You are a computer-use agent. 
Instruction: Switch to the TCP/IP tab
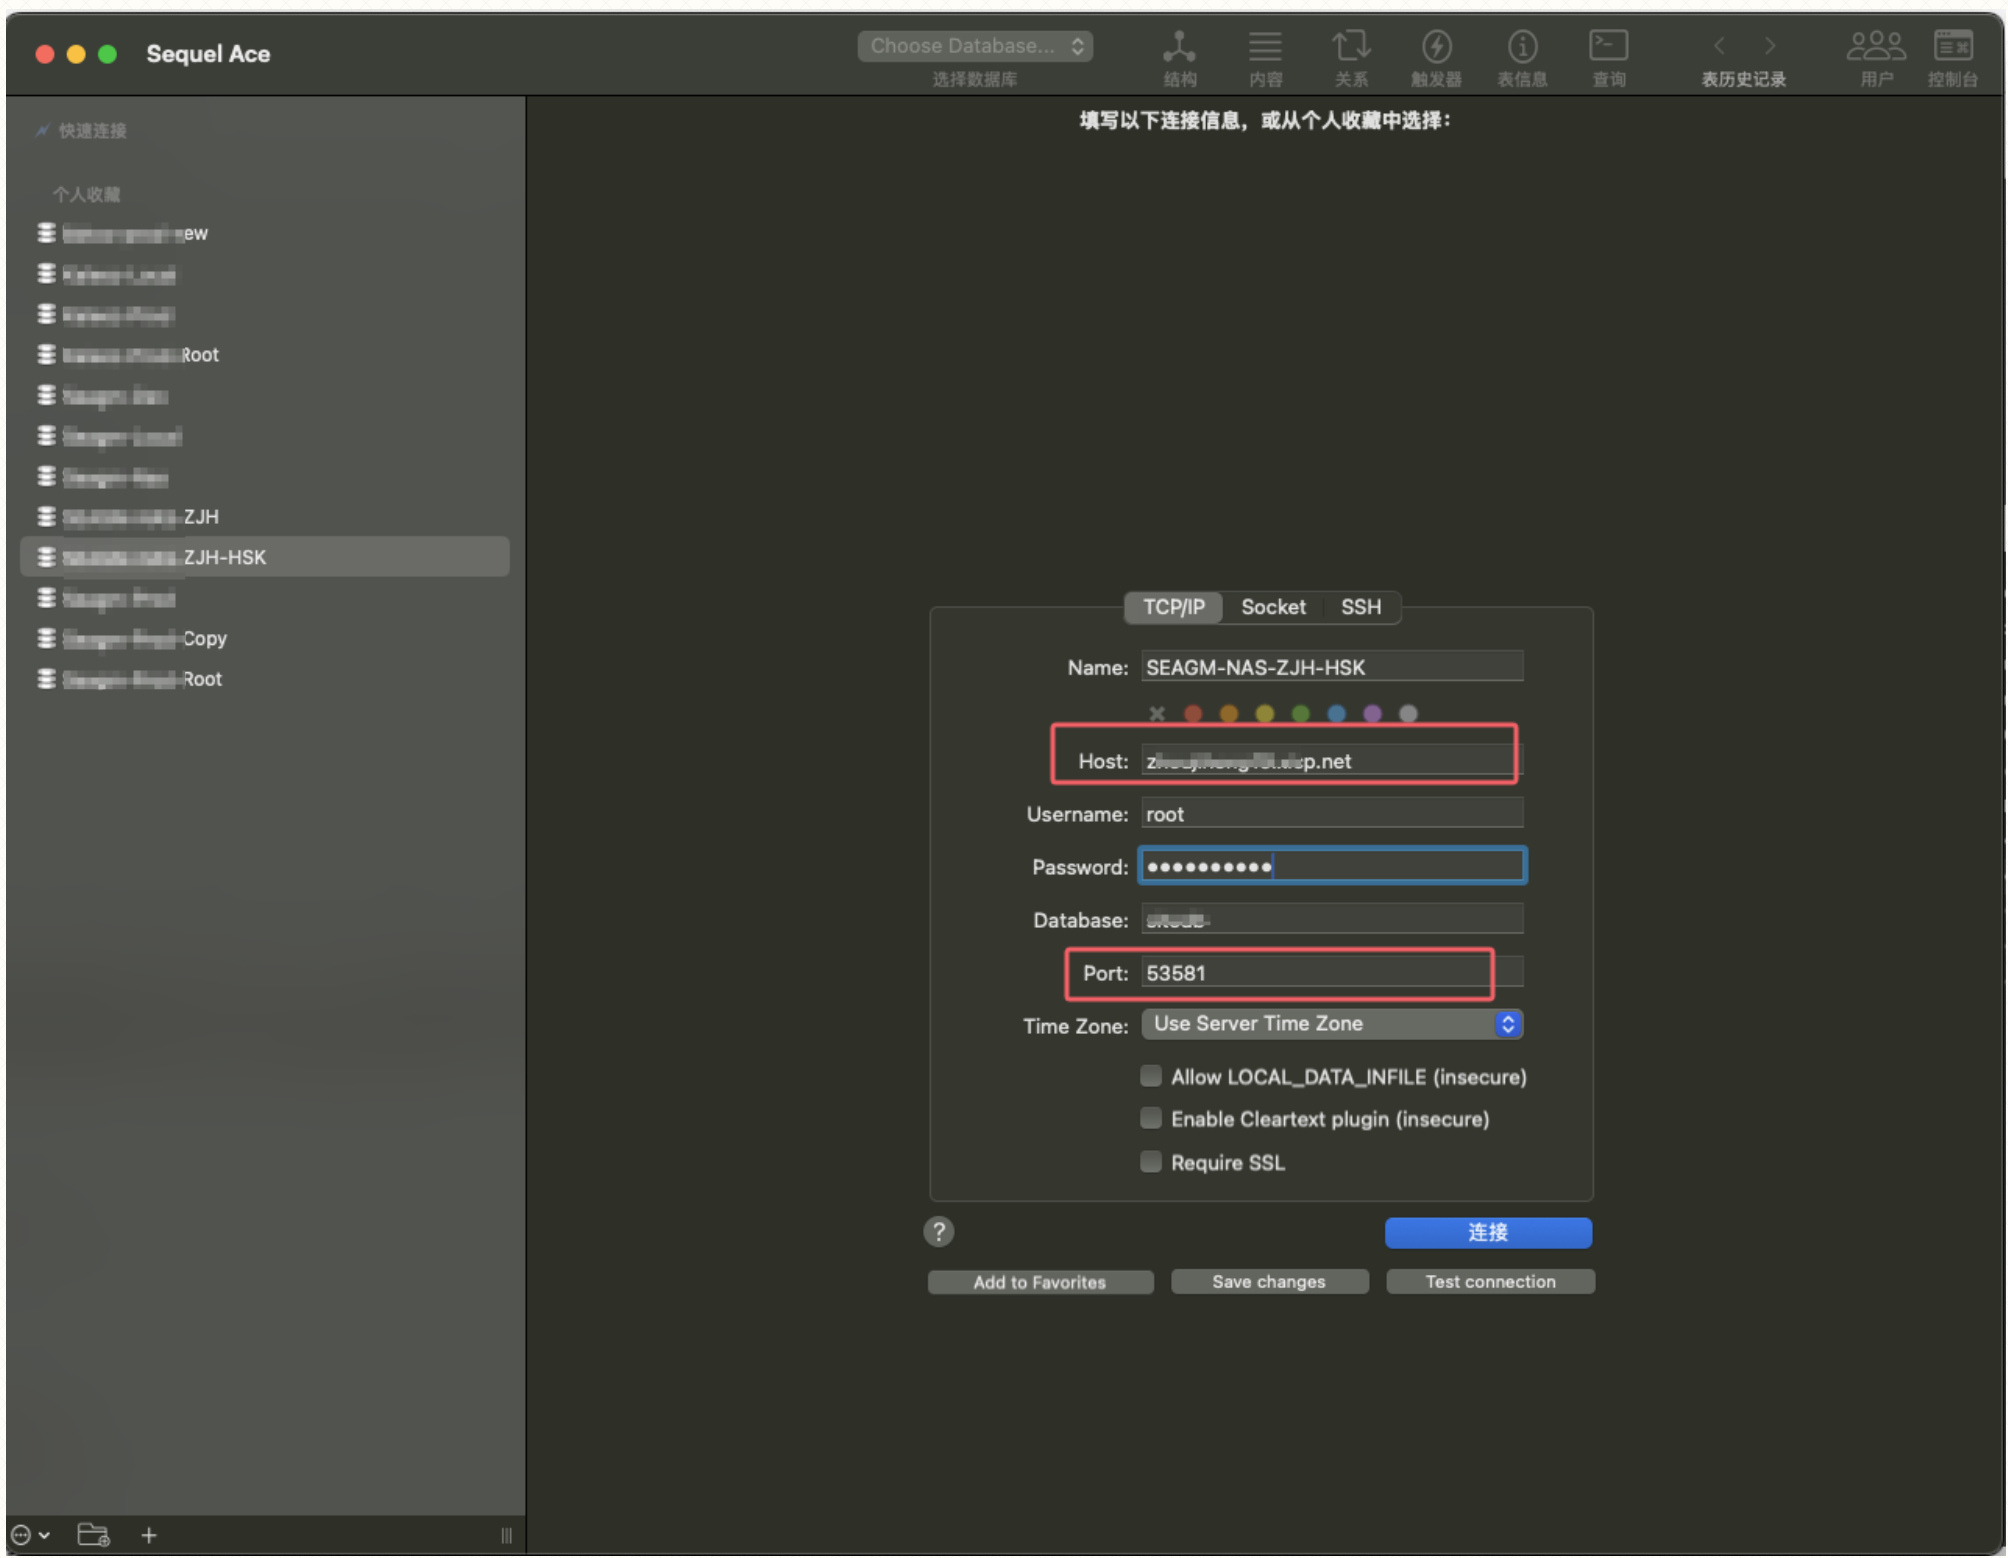point(1174,607)
